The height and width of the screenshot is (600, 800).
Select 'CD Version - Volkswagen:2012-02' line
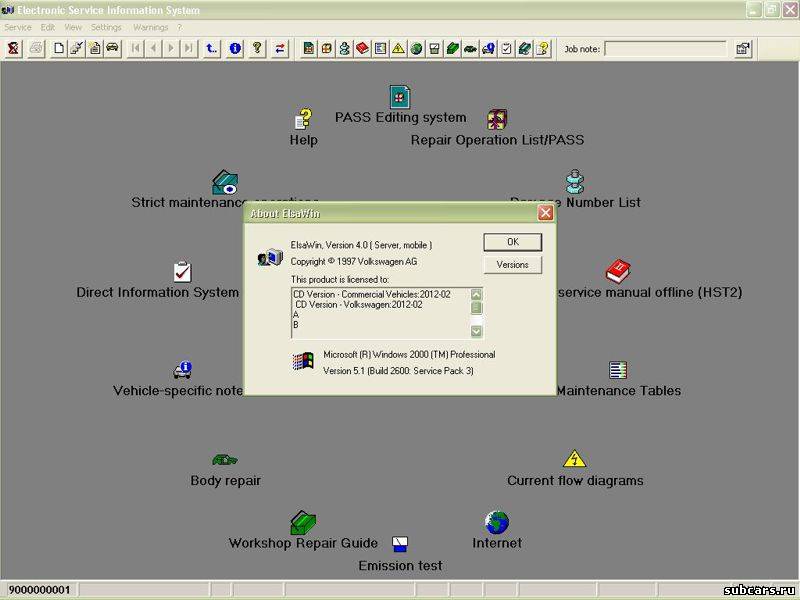pos(359,305)
